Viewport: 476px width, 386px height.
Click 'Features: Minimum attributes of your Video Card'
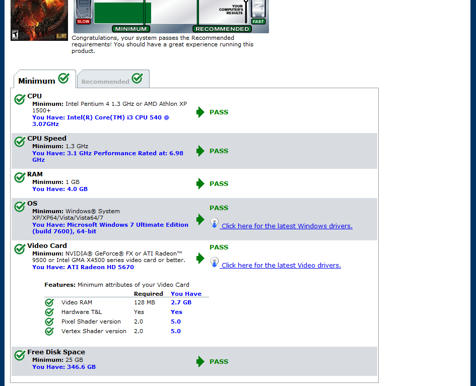[x=117, y=285]
